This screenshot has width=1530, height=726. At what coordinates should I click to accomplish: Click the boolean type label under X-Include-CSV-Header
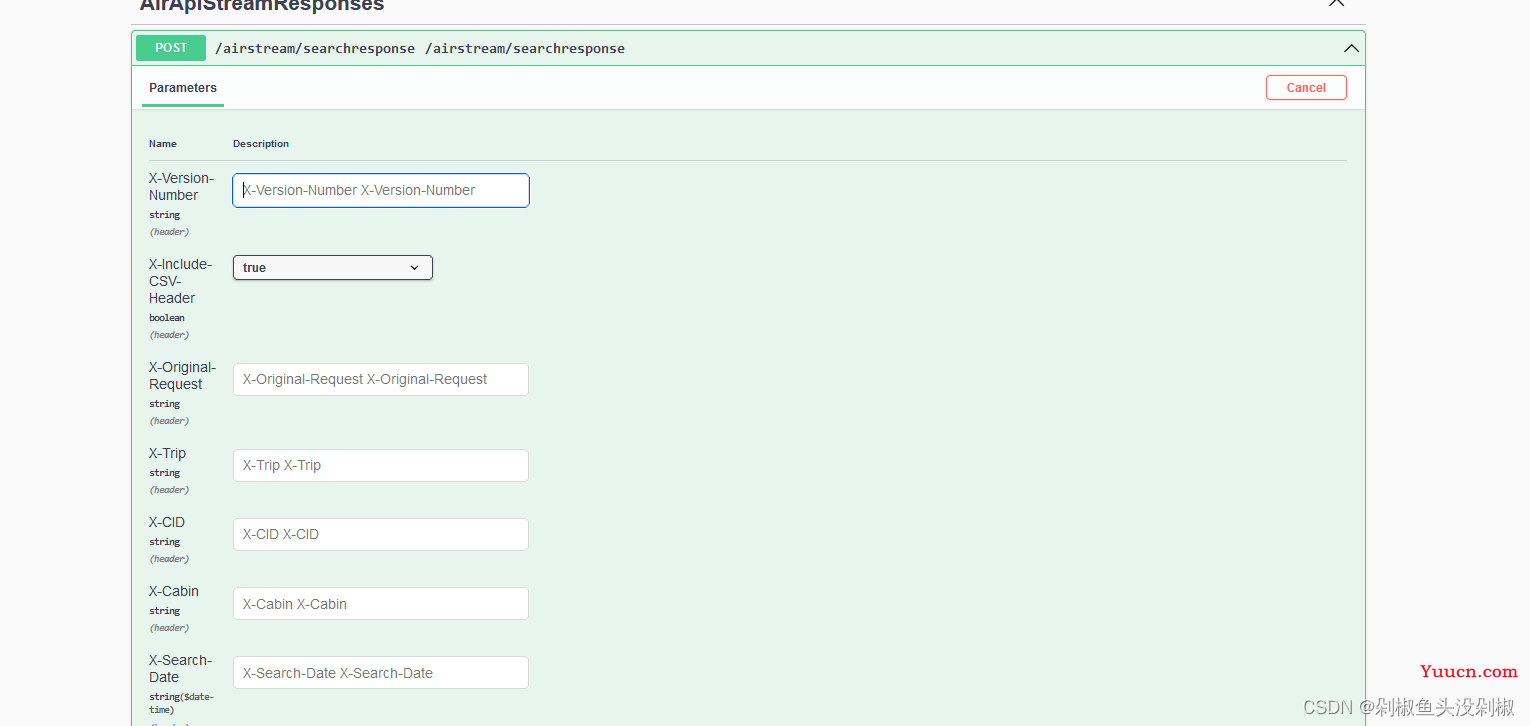(167, 318)
